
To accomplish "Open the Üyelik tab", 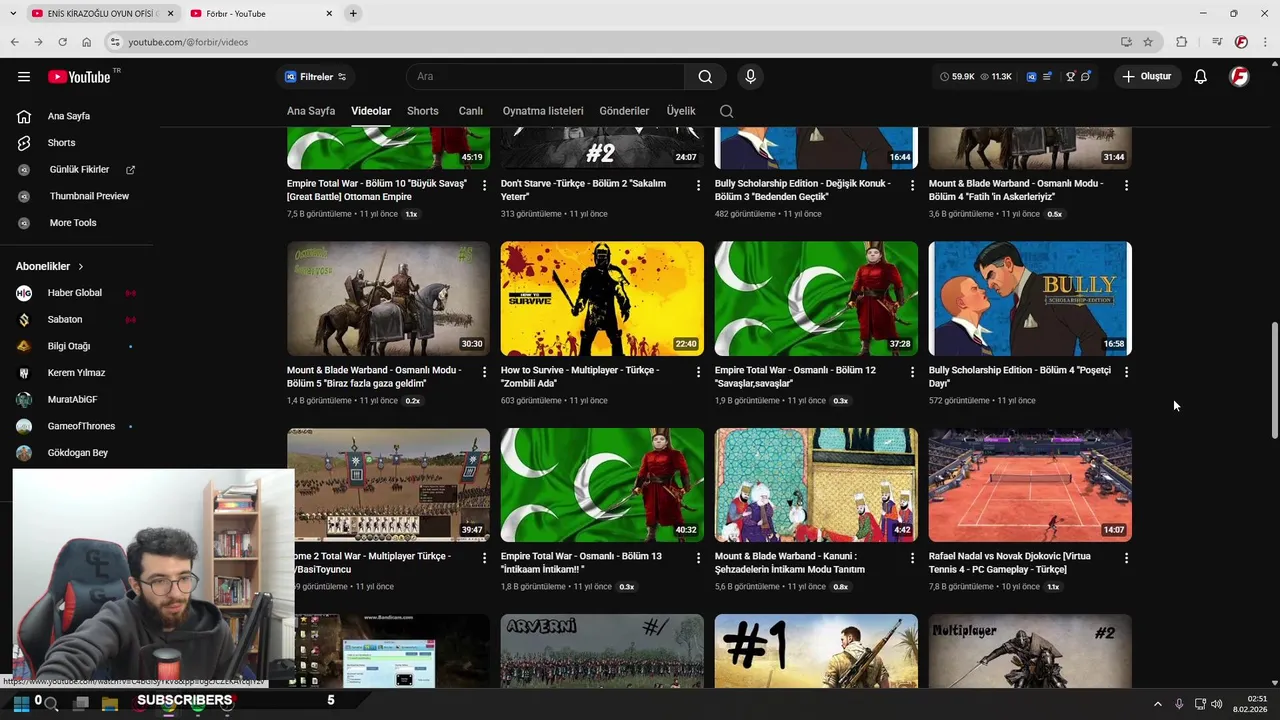I will (681, 111).
